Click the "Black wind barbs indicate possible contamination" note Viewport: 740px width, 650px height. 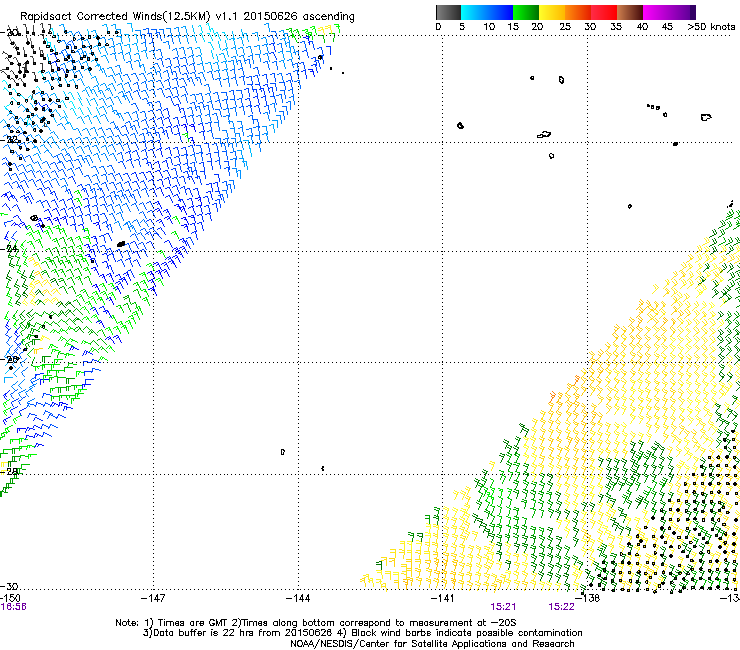pos(467,633)
